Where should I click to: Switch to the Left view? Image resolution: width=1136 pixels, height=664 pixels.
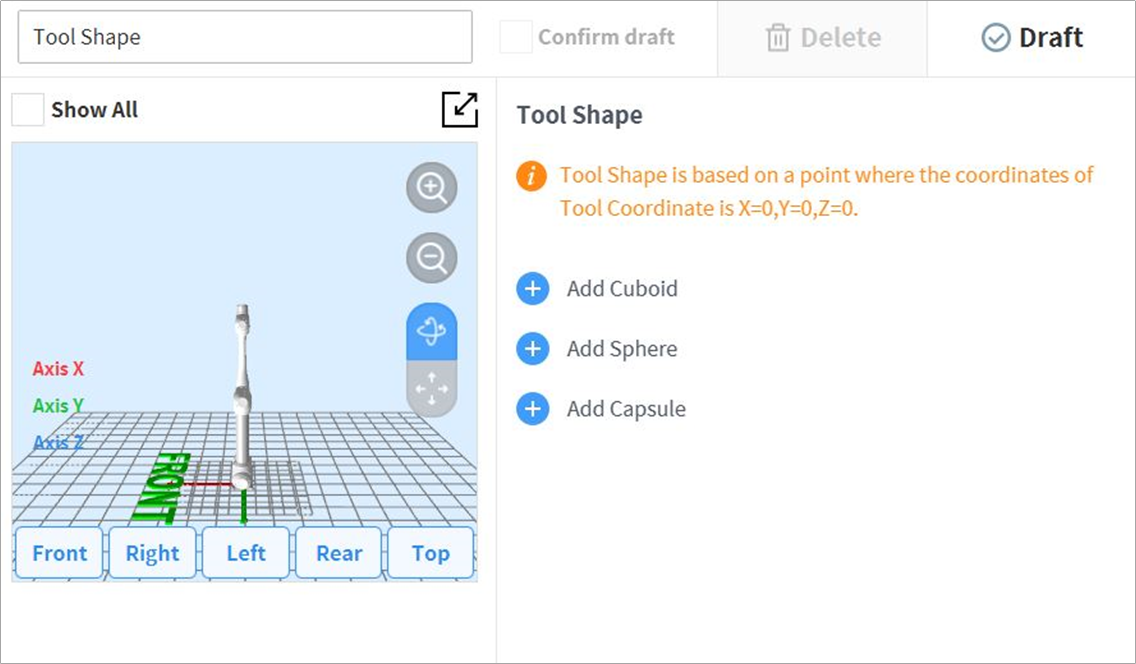click(x=245, y=553)
